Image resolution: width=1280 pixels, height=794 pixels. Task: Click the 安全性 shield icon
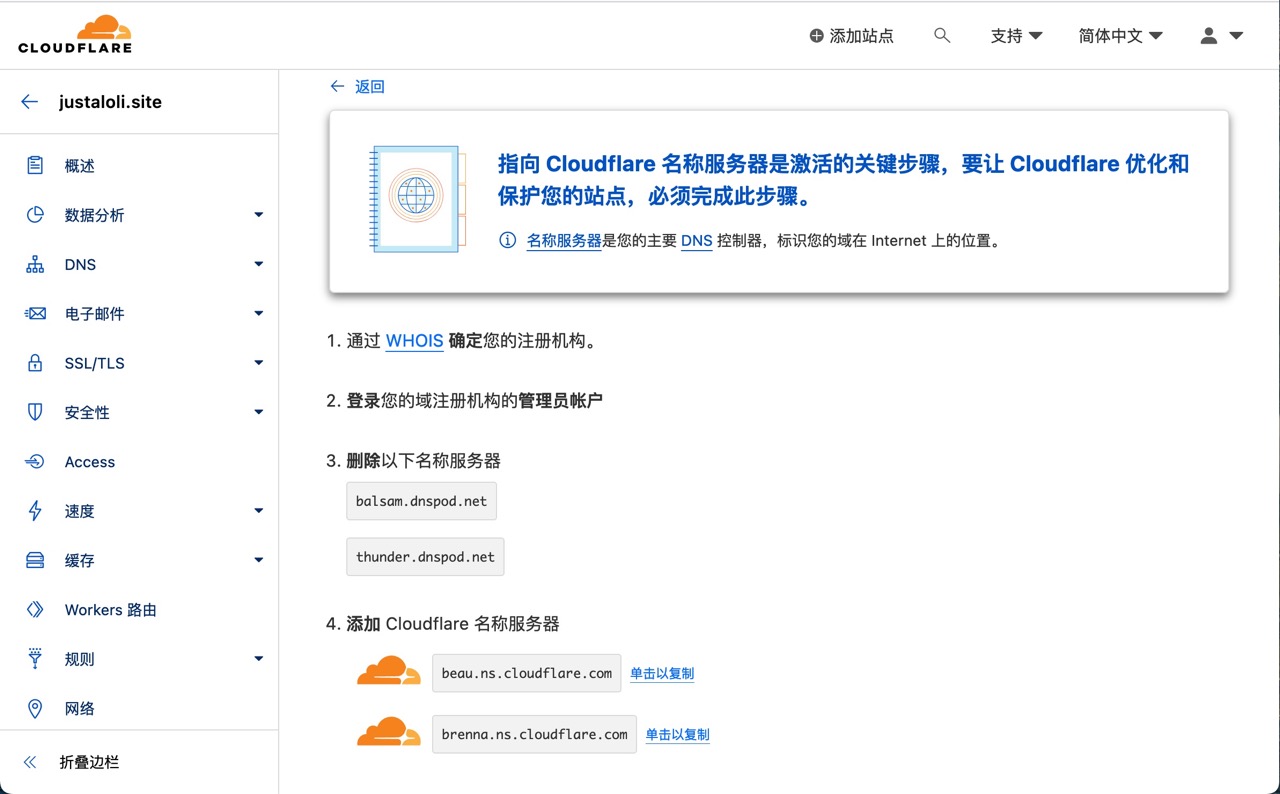click(35, 412)
